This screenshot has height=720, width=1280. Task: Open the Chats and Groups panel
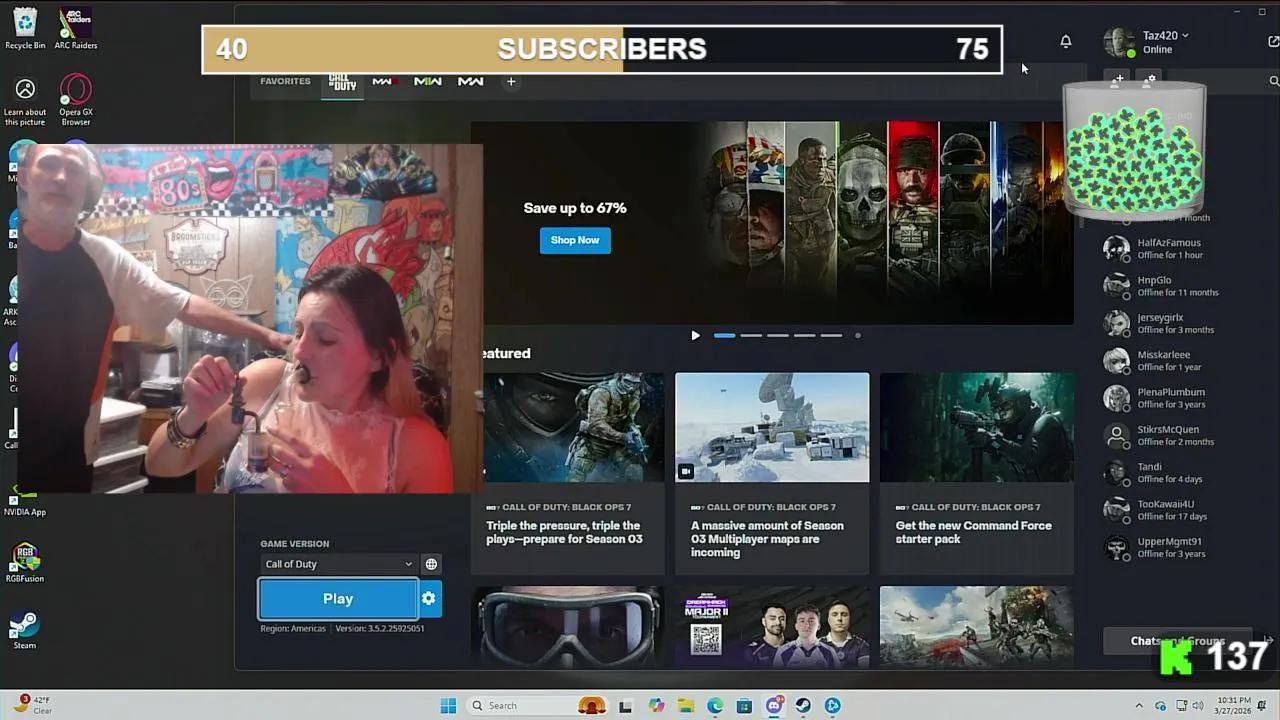point(1177,641)
